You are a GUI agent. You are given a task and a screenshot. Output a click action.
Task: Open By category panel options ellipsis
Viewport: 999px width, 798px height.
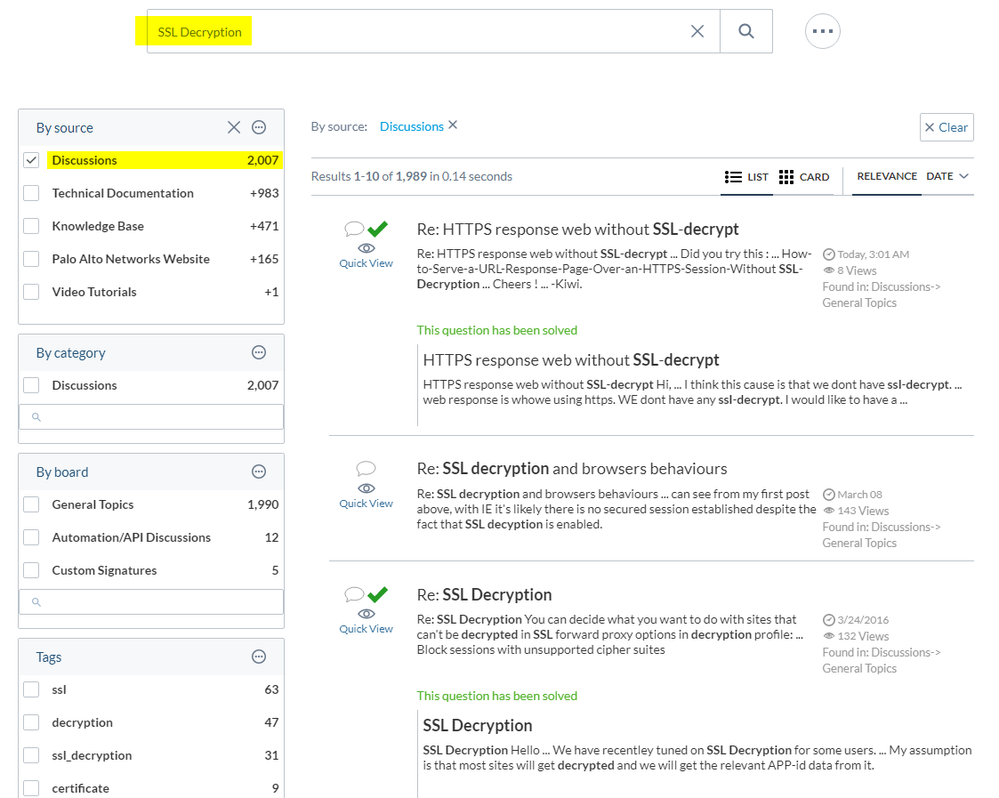(259, 352)
